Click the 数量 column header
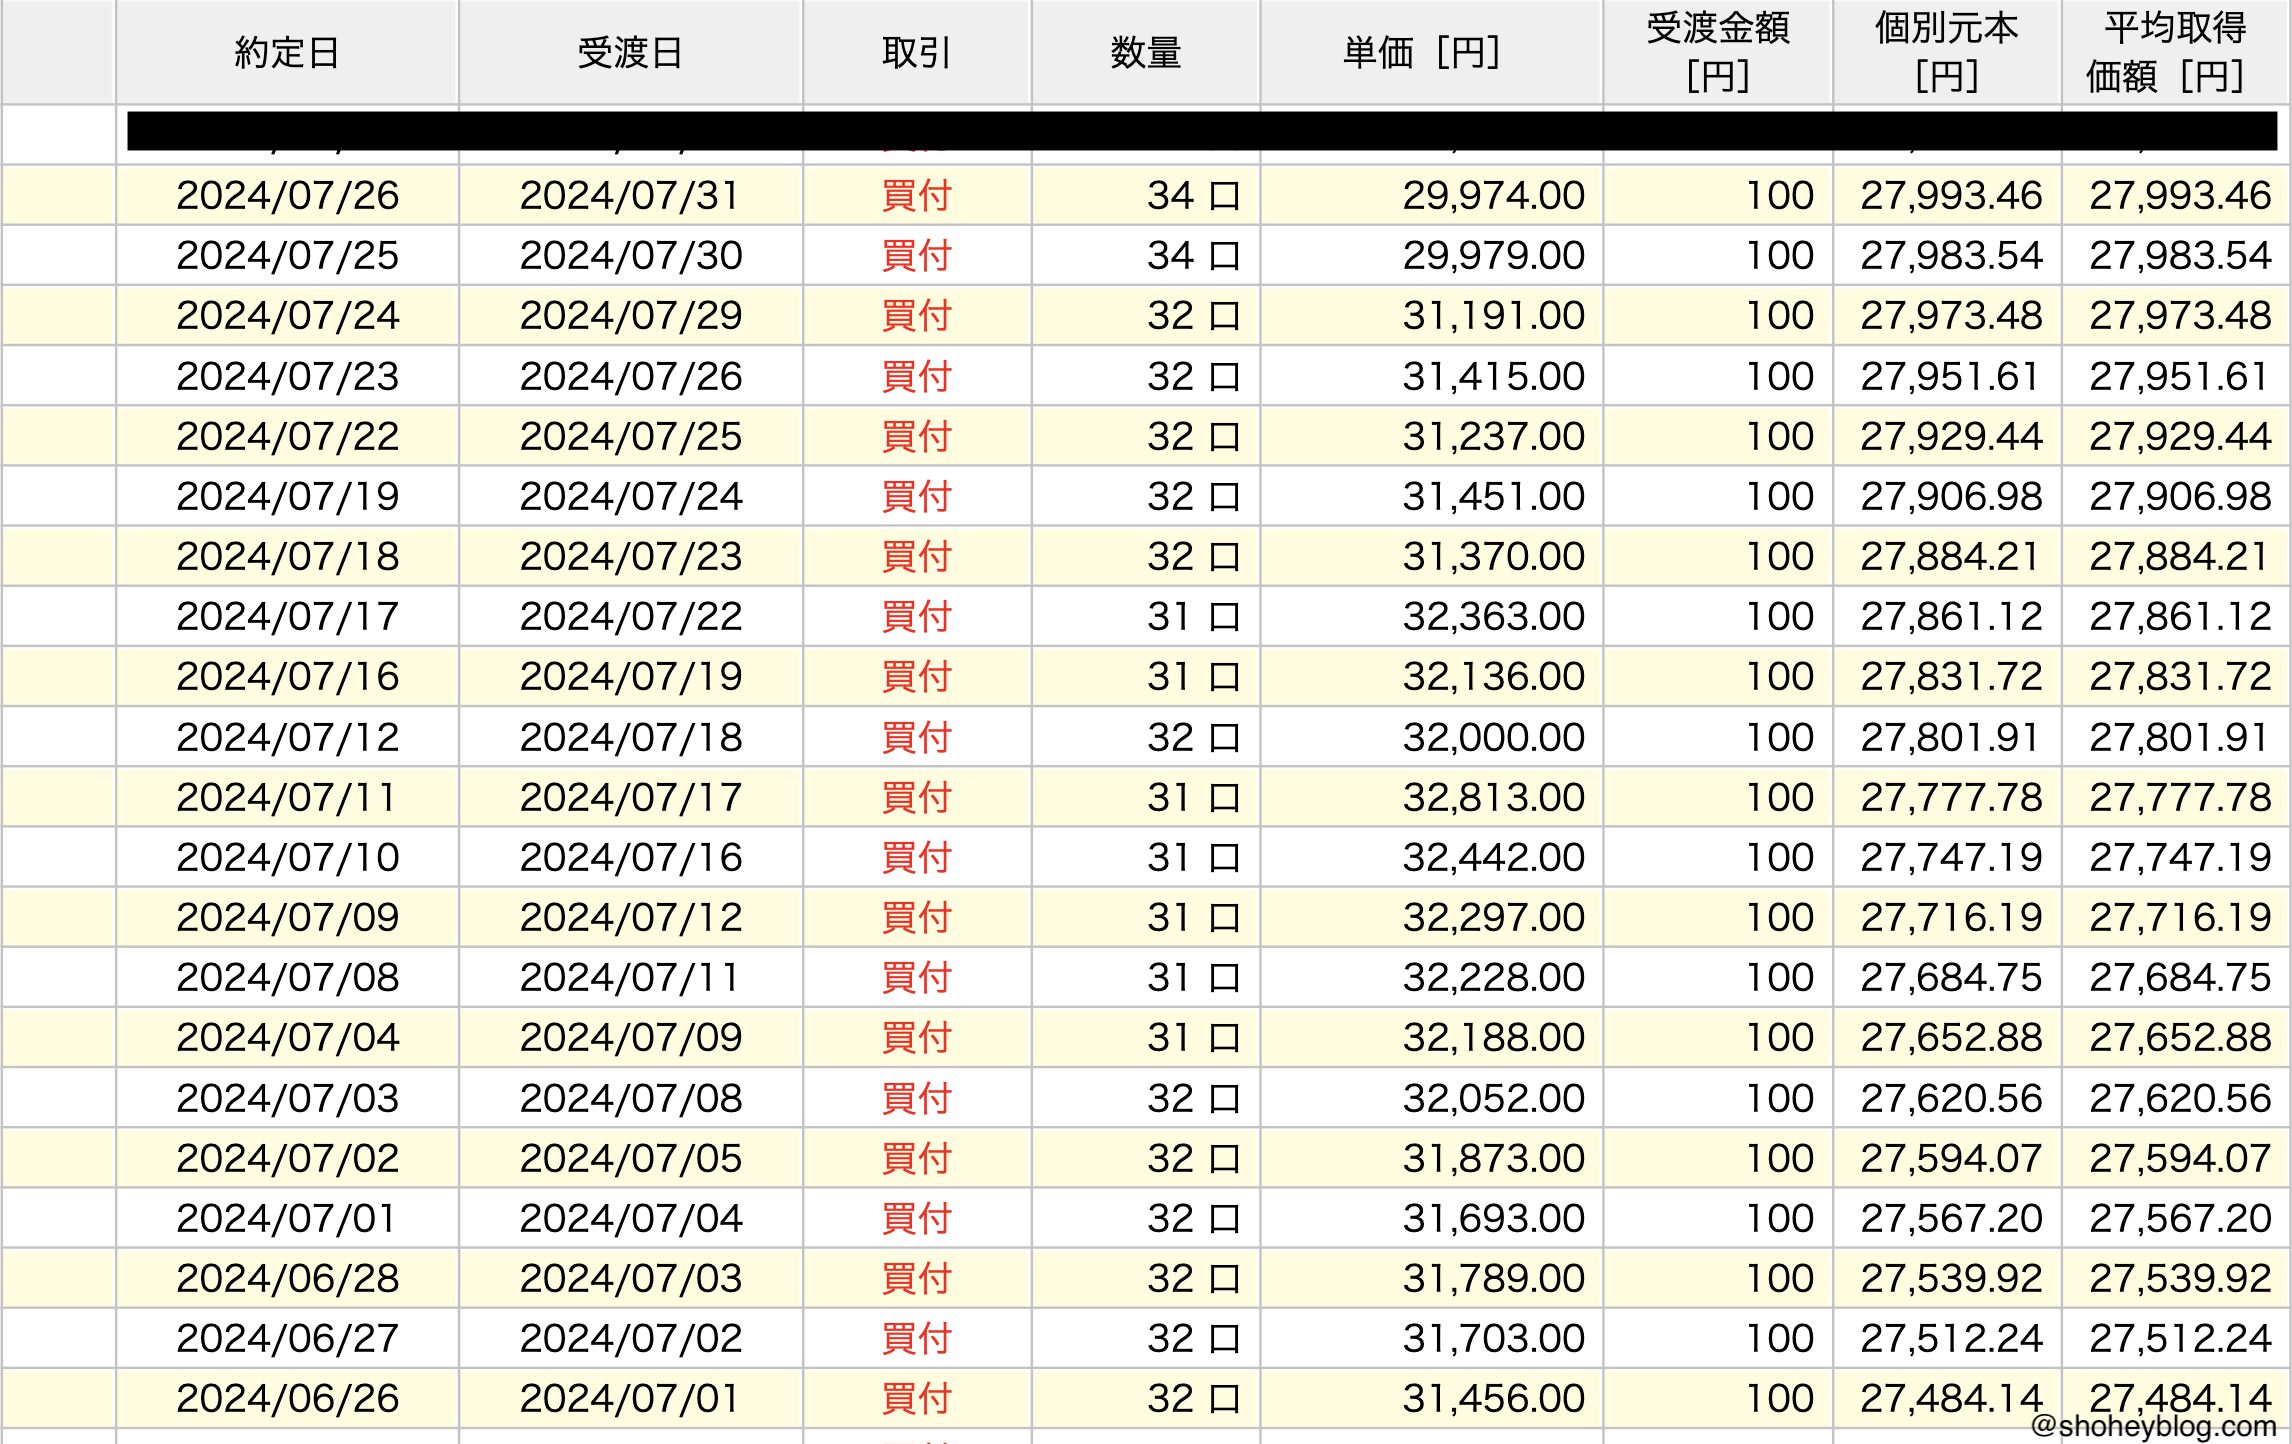 click(1146, 52)
